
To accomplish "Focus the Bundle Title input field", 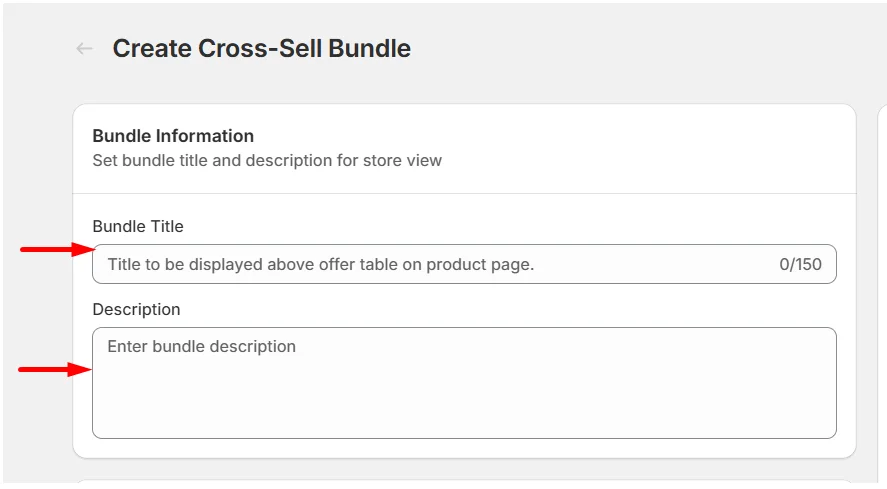I will [x=464, y=264].
